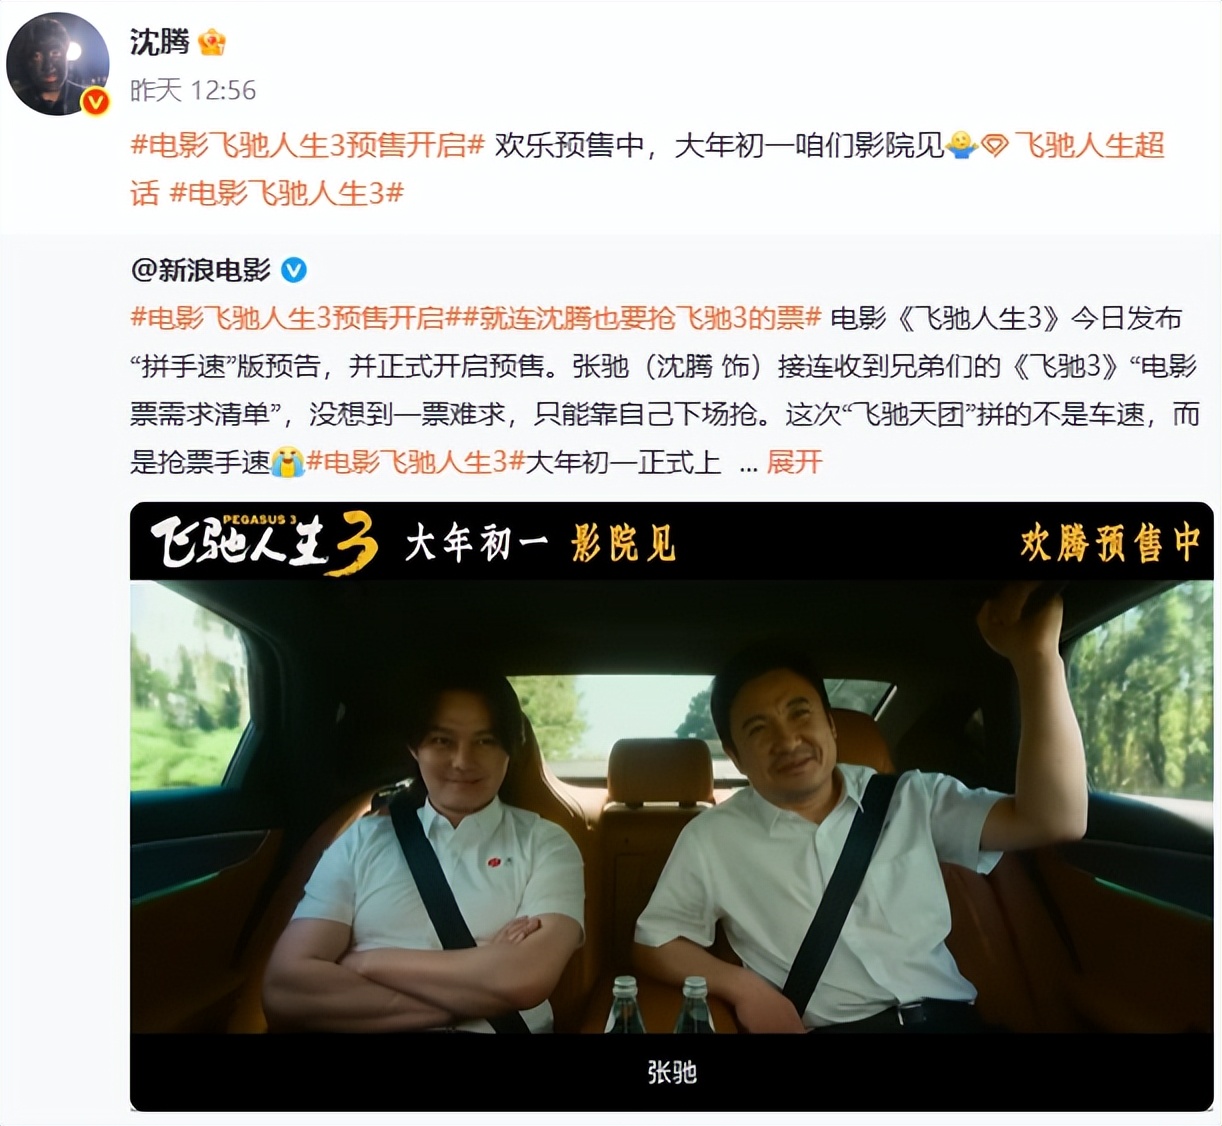
Task: Click the 昨天 12:56 post timestamp
Action: [193, 91]
